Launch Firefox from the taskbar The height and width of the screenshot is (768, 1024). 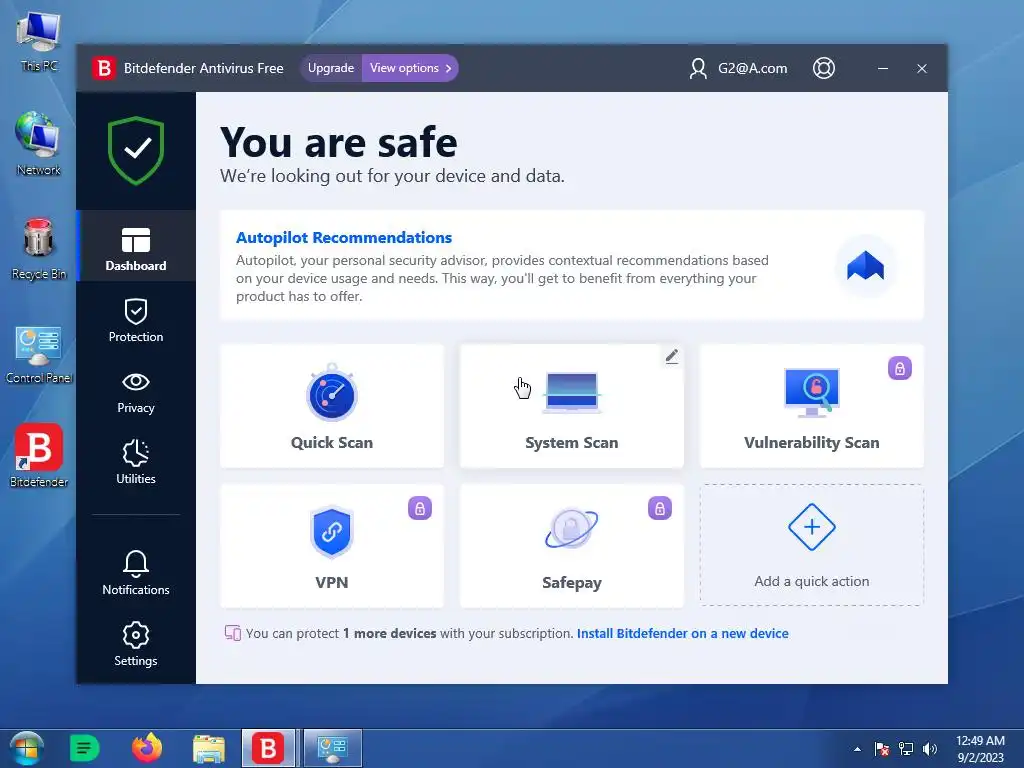tap(147, 748)
